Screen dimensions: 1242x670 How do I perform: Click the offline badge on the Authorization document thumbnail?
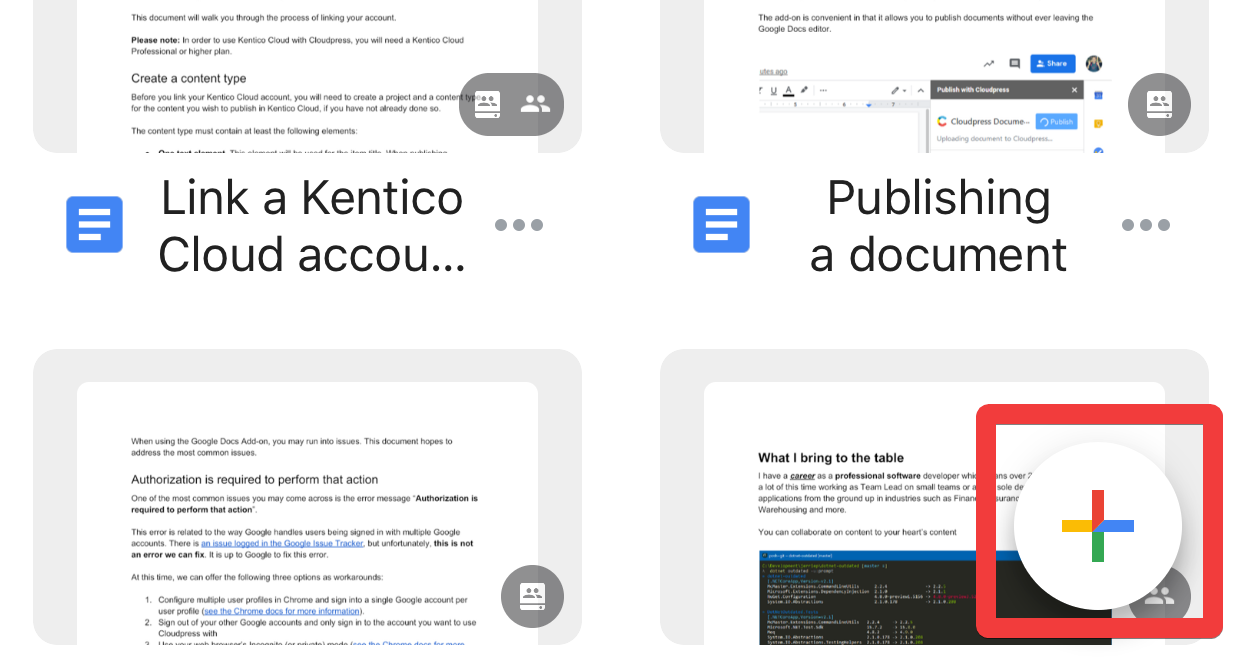coord(532,596)
